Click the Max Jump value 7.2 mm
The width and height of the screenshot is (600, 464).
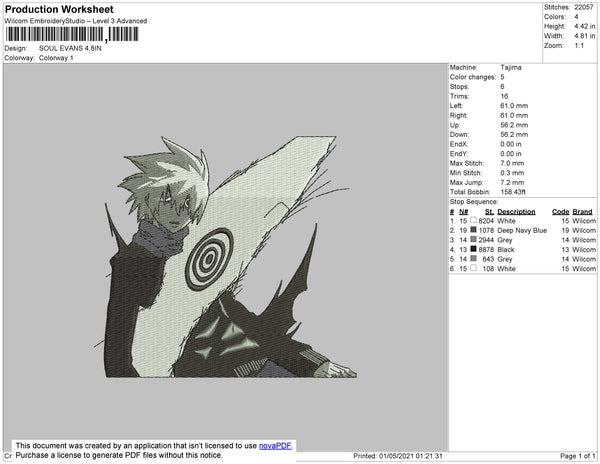coord(512,182)
